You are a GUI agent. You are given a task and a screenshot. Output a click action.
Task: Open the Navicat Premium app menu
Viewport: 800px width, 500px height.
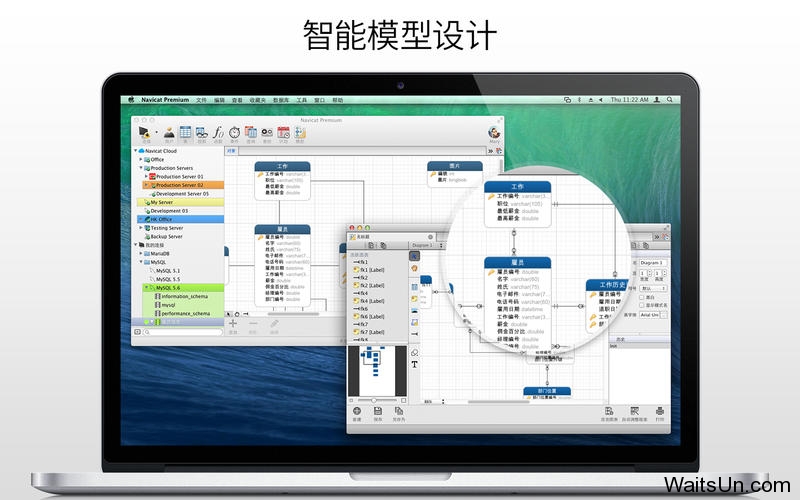pos(165,100)
